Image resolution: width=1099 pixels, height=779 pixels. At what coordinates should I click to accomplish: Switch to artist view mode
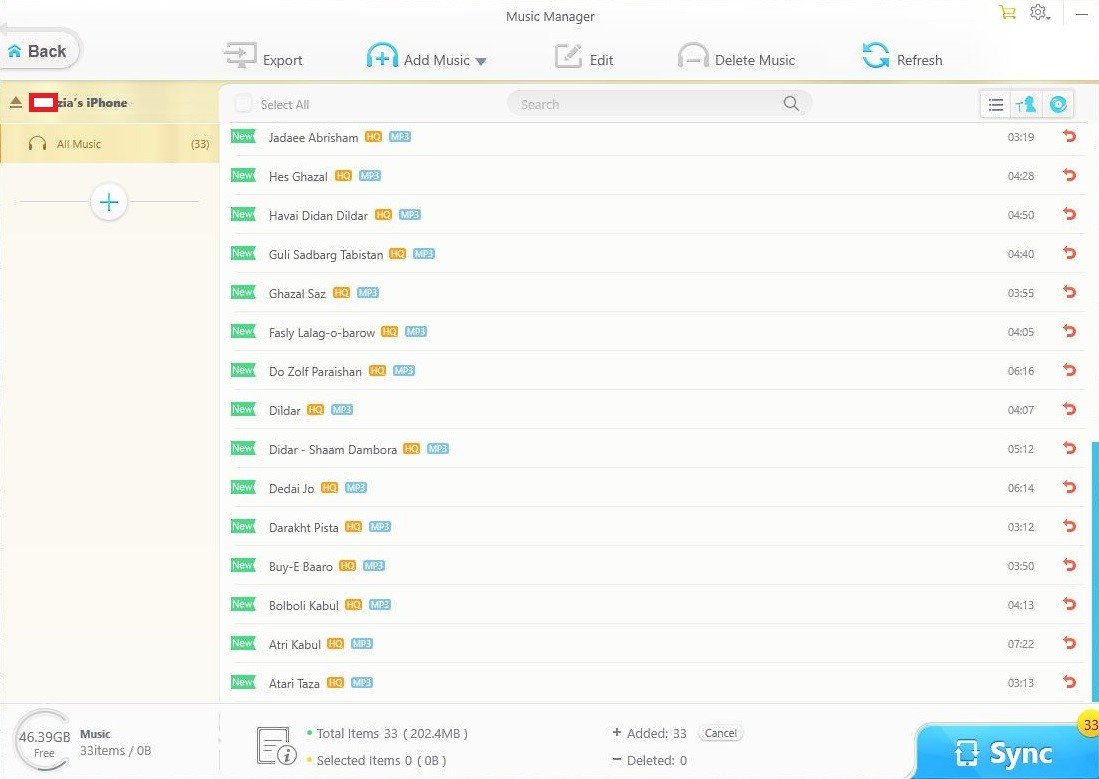click(1026, 104)
